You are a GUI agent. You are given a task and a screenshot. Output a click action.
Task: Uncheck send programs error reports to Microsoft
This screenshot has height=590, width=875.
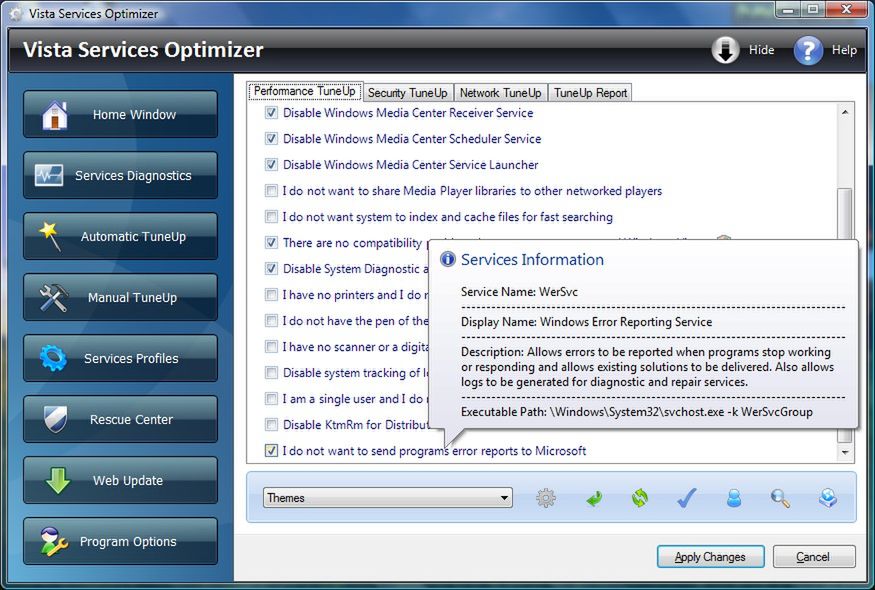click(271, 450)
